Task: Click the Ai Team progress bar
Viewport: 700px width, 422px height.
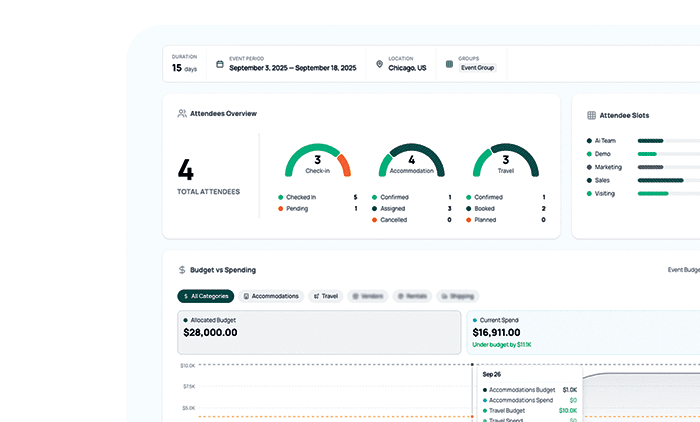Action: (x=669, y=141)
